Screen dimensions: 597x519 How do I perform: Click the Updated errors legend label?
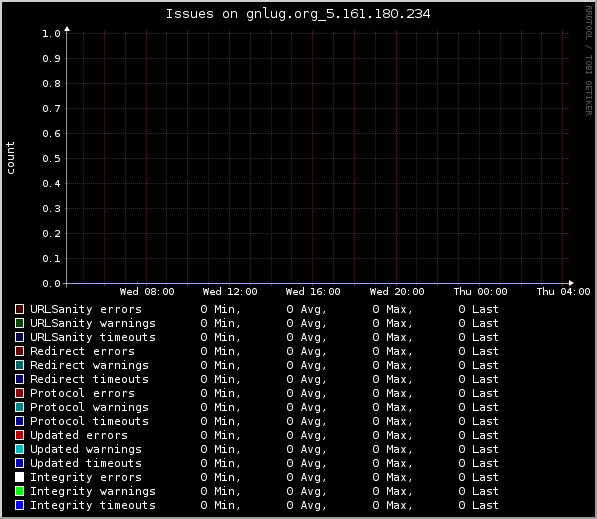point(79,435)
